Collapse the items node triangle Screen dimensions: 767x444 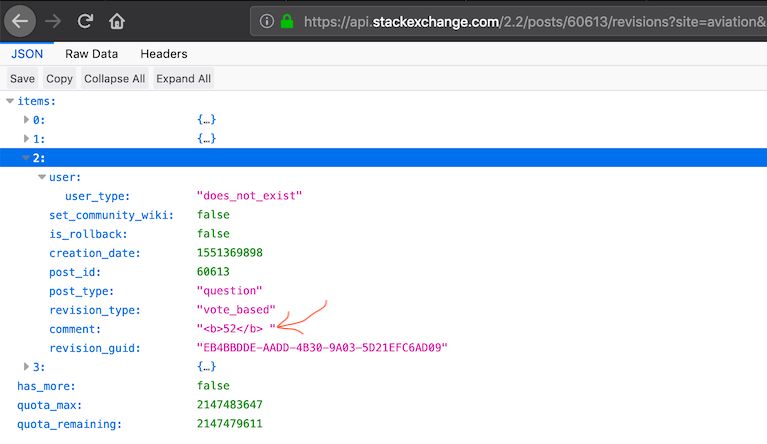tap(10, 101)
